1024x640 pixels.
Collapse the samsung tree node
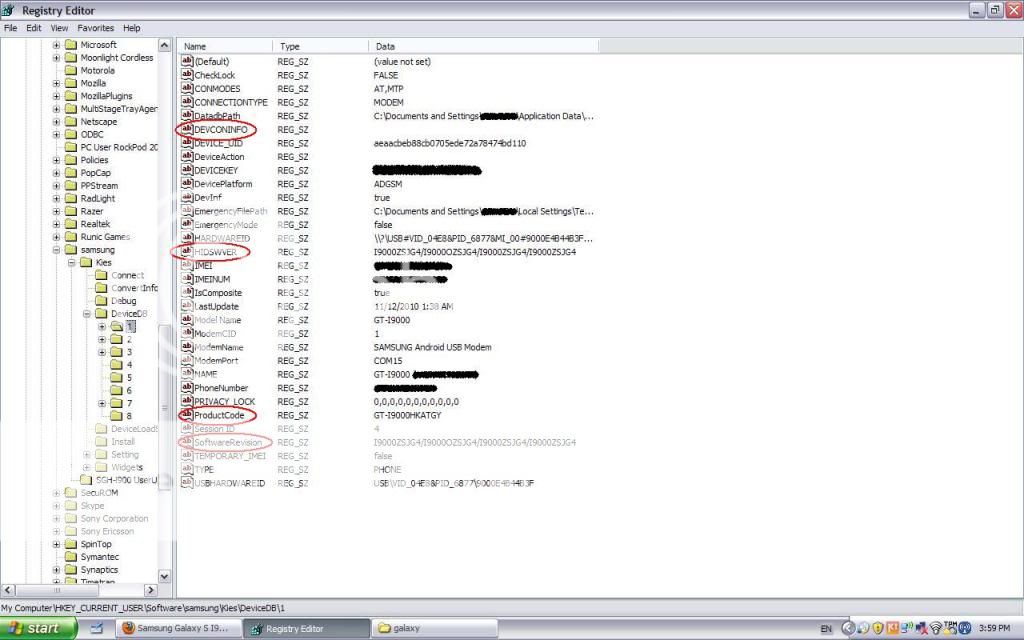[57, 250]
